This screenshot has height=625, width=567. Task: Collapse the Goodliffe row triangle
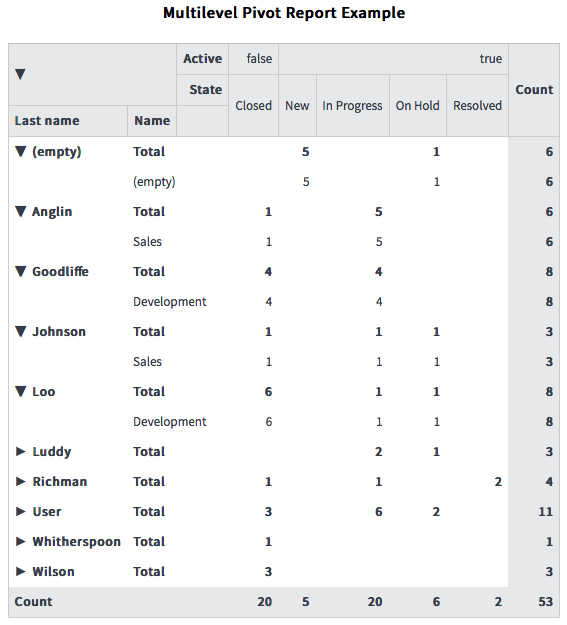pyautogui.click(x=20, y=271)
